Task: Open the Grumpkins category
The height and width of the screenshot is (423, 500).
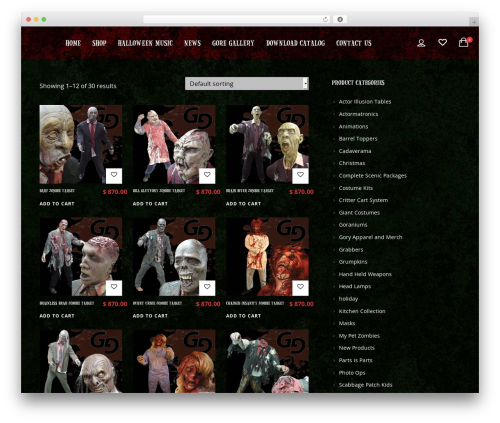Action: [x=353, y=262]
